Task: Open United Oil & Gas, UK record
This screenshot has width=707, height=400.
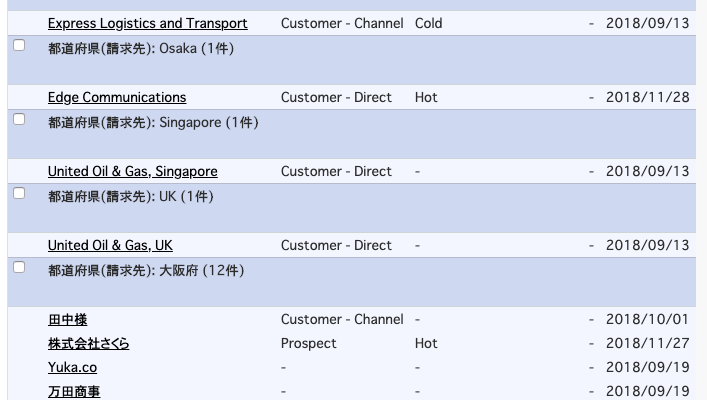Action: pos(110,245)
